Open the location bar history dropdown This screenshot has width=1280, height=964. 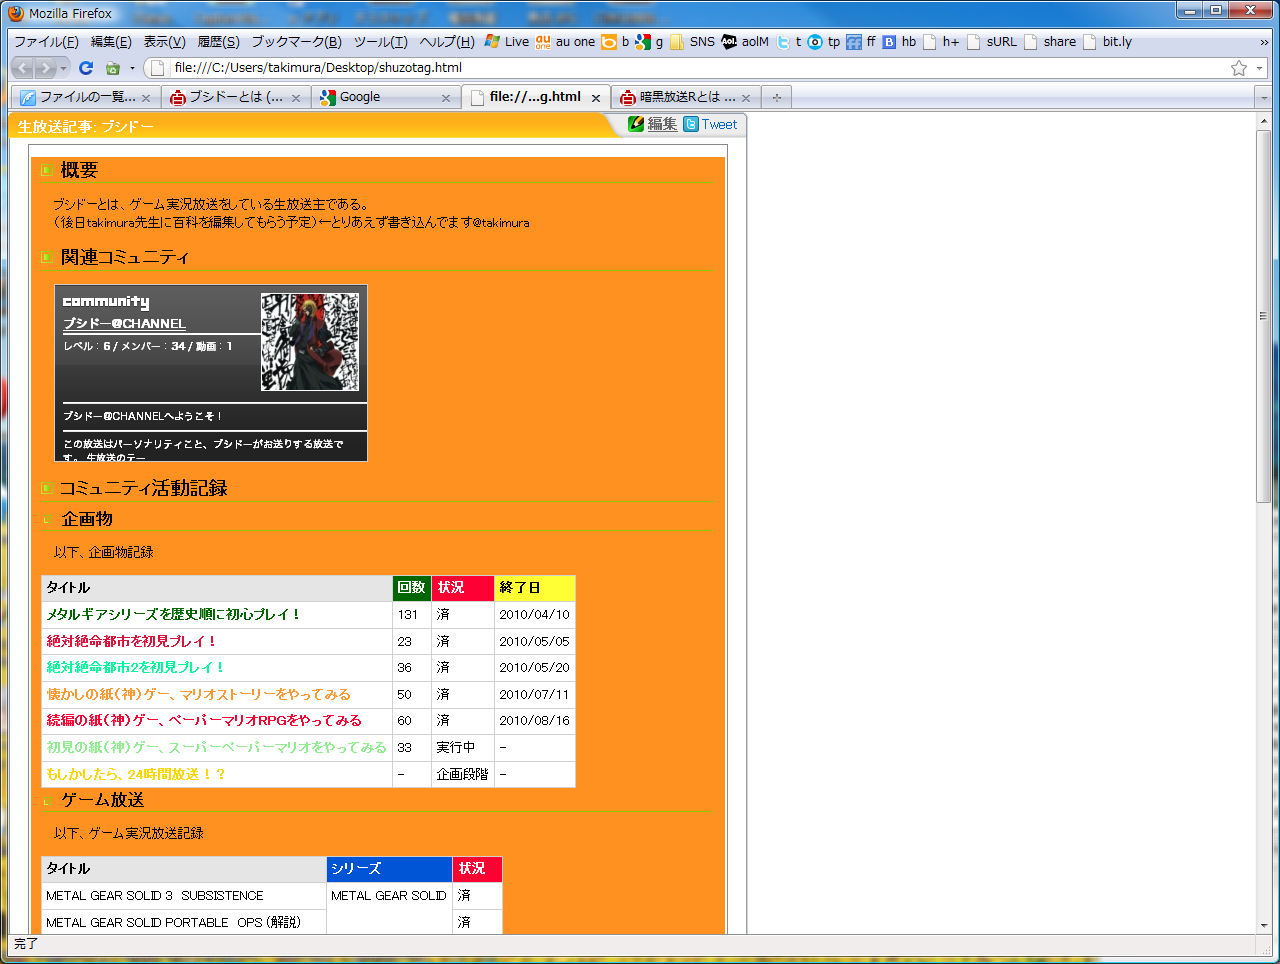pos(1260,68)
